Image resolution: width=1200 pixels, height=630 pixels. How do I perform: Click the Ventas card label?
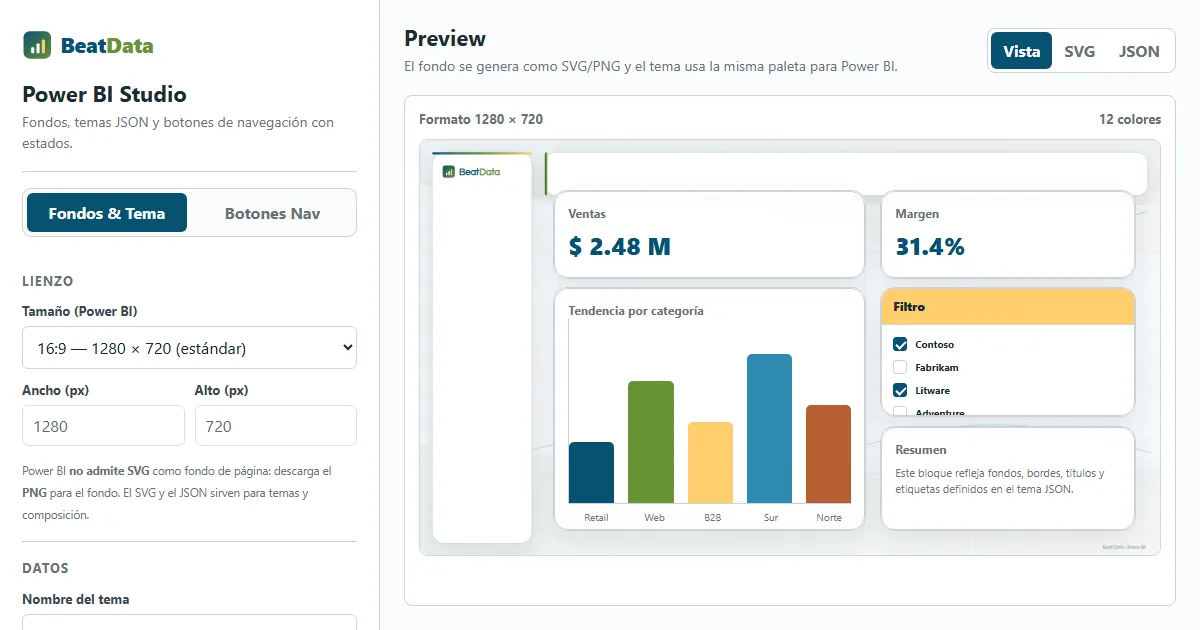pyautogui.click(x=587, y=214)
